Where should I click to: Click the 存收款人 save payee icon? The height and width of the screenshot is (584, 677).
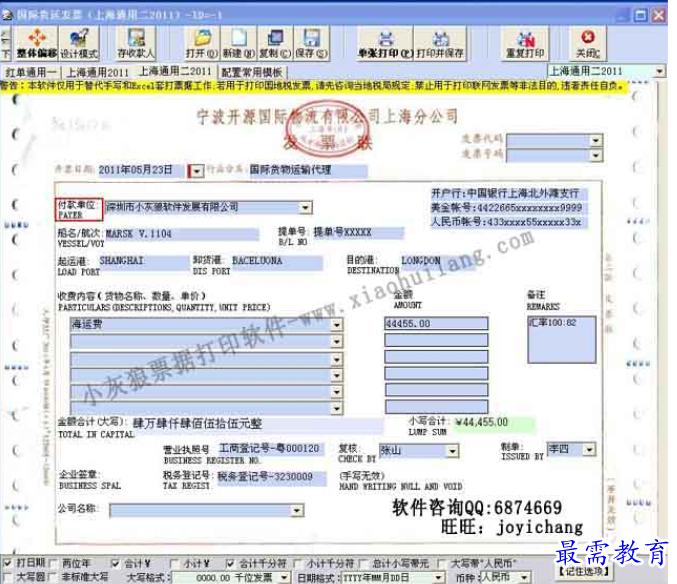(x=136, y=43)
